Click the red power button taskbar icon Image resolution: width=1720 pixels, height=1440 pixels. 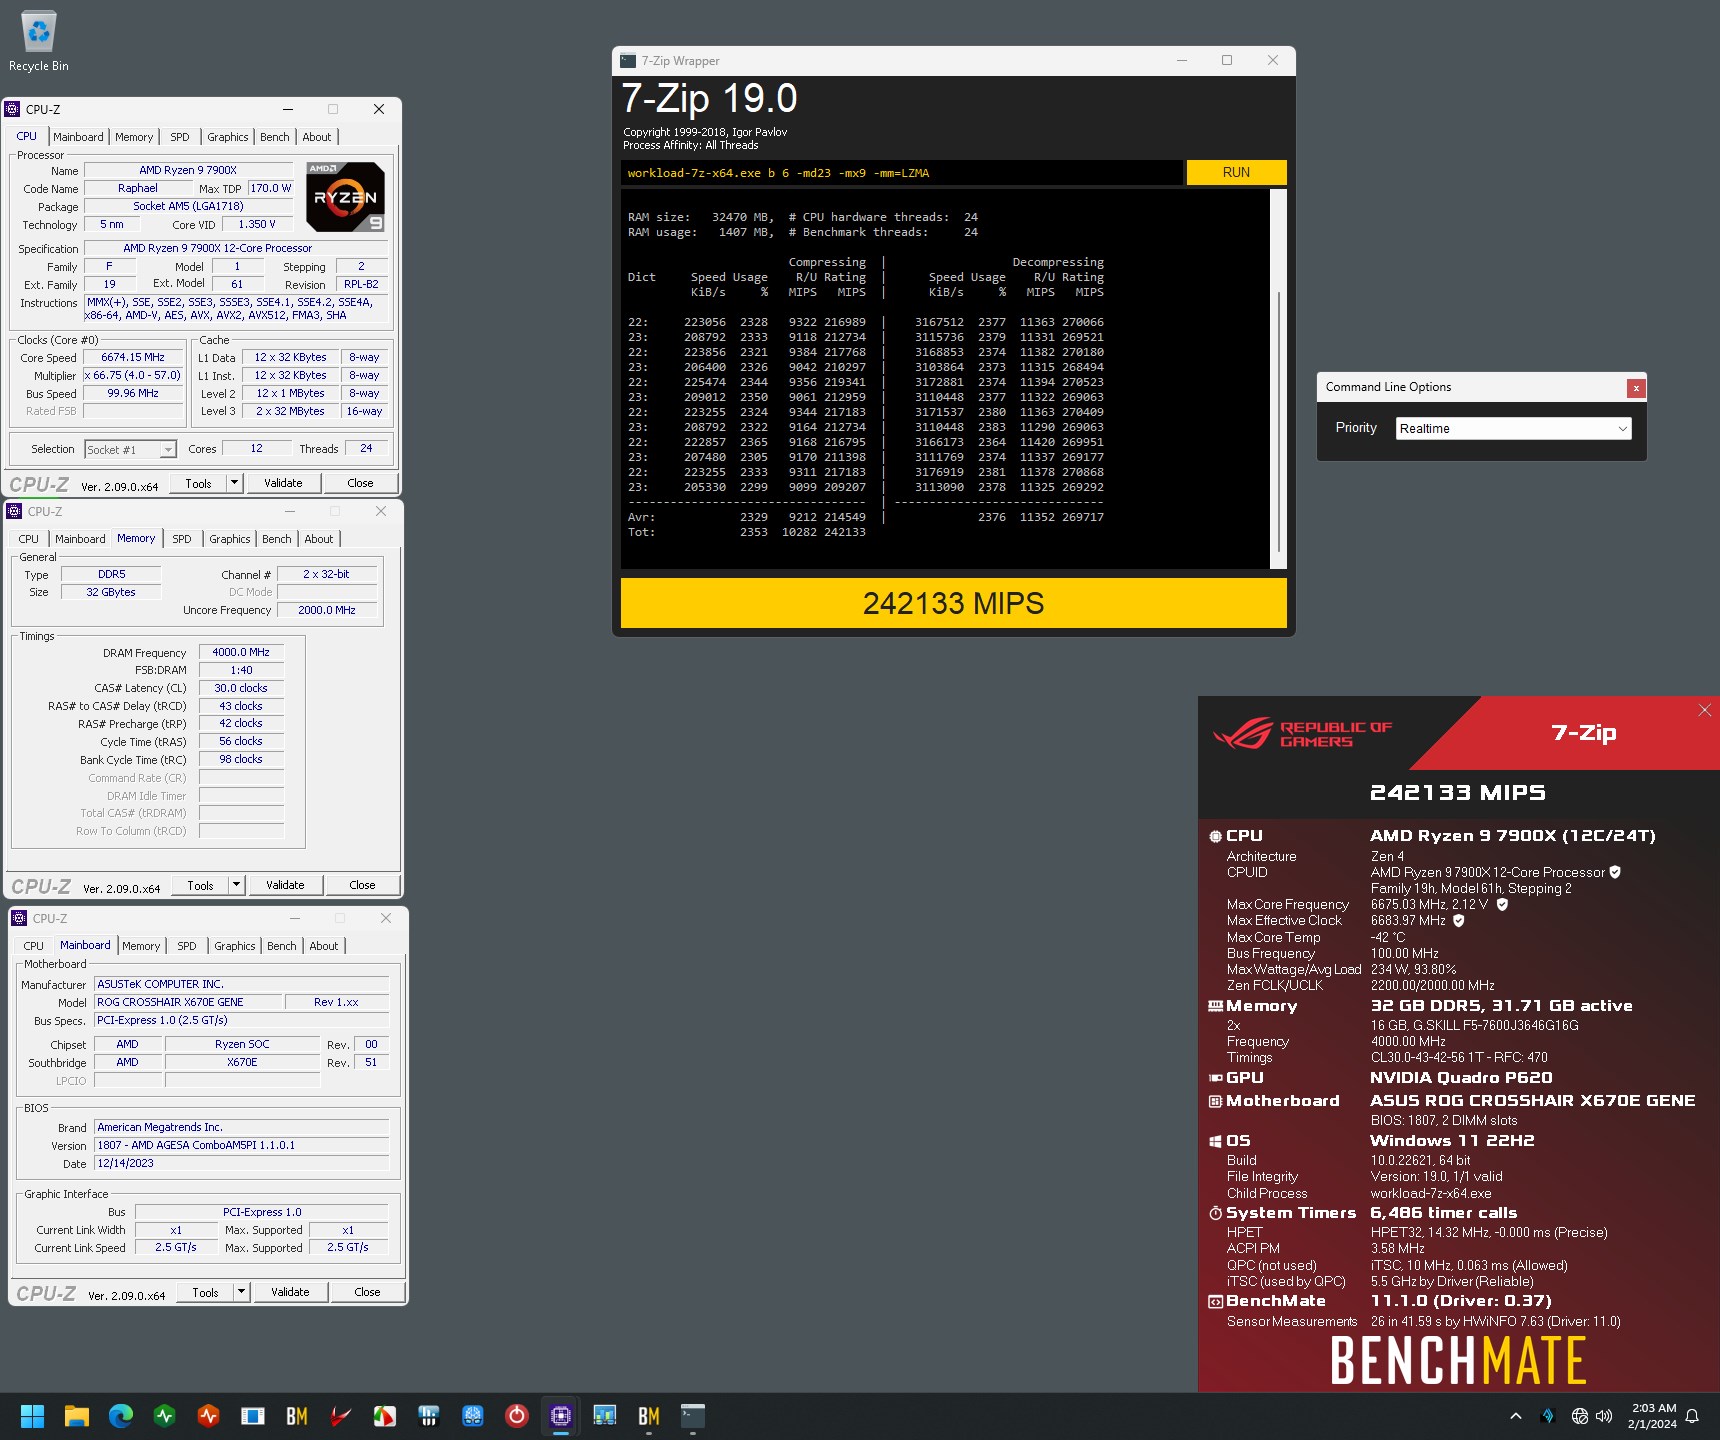516,1416
